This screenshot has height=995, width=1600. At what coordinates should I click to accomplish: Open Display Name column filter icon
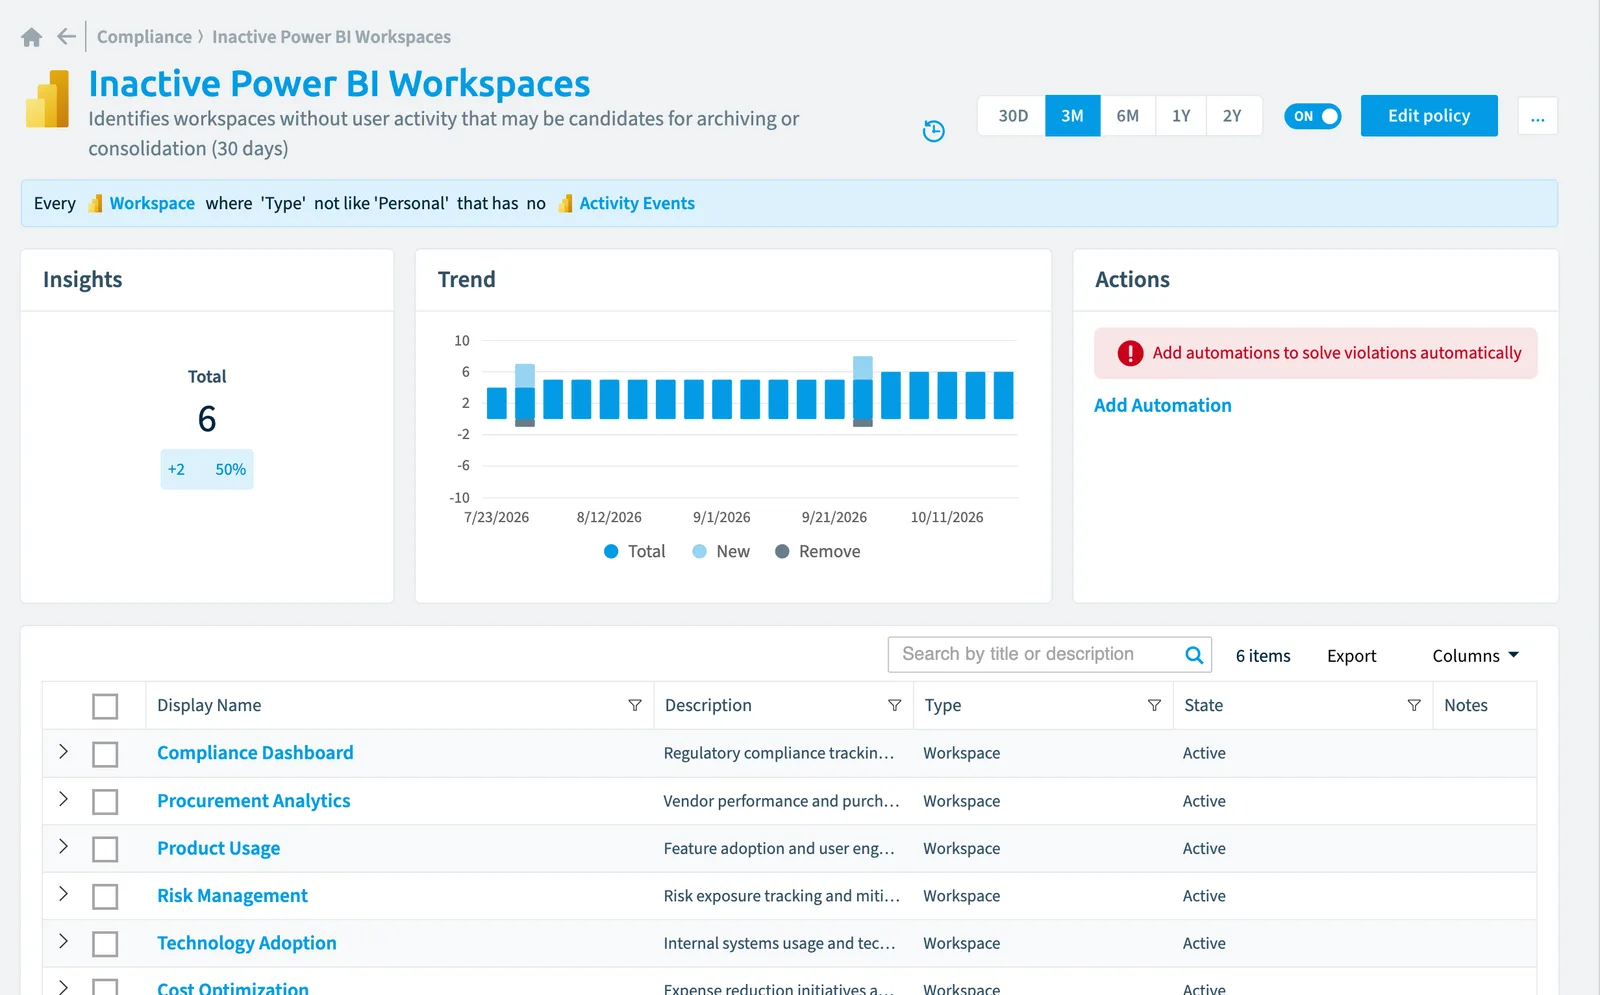(634, 705)
